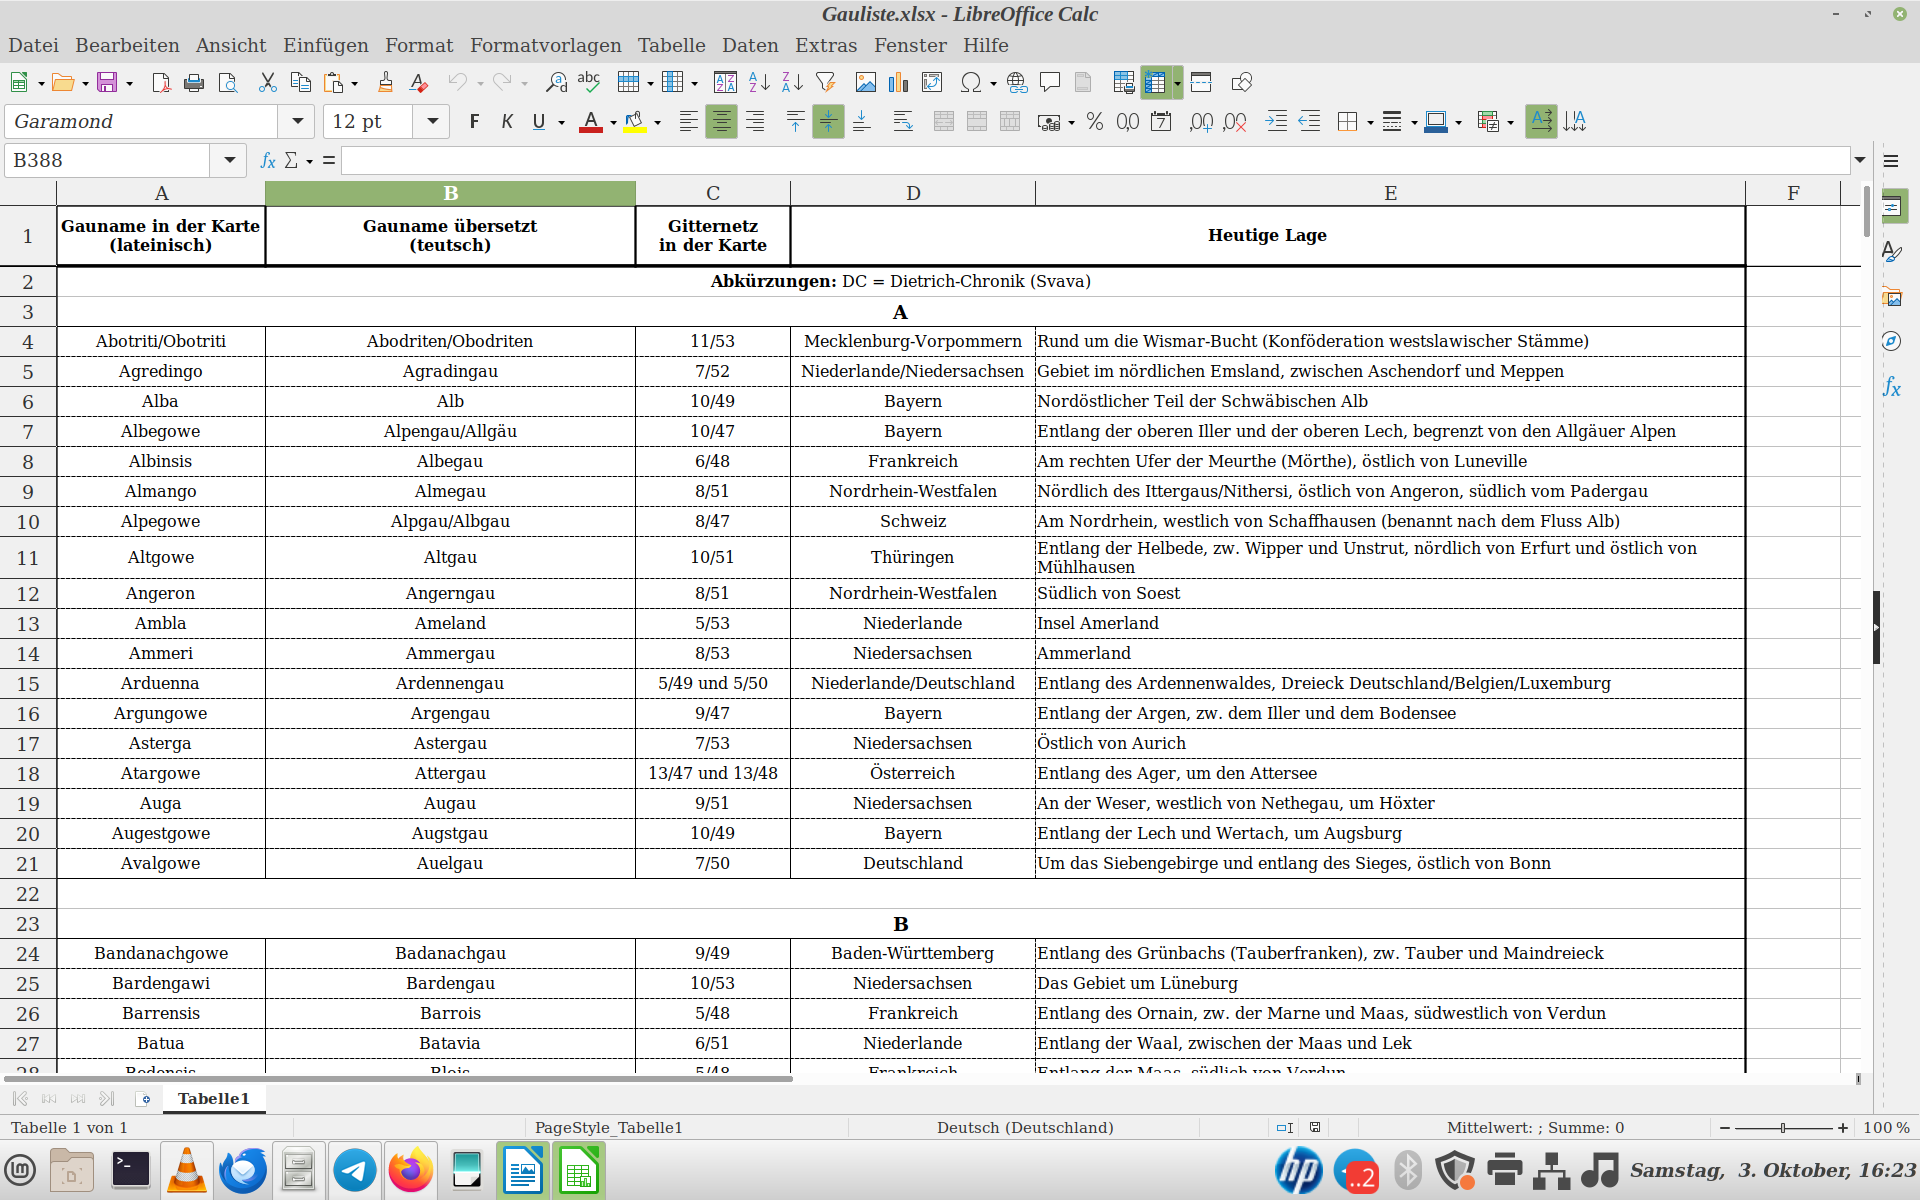1920x1200 pixels.
Task: Click the Save document icon
Action: (107, 83)
